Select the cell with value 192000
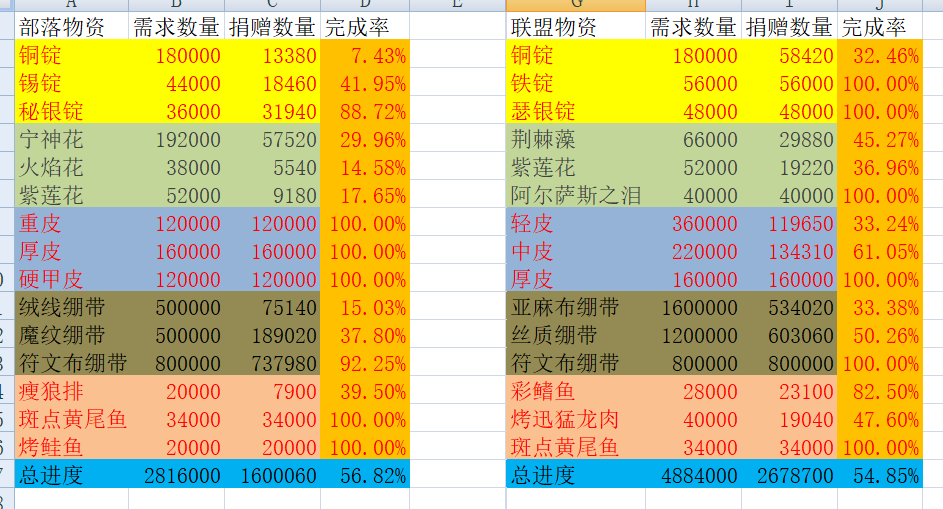Viewport: 943px width, 509px height. [x=178, y=139]
